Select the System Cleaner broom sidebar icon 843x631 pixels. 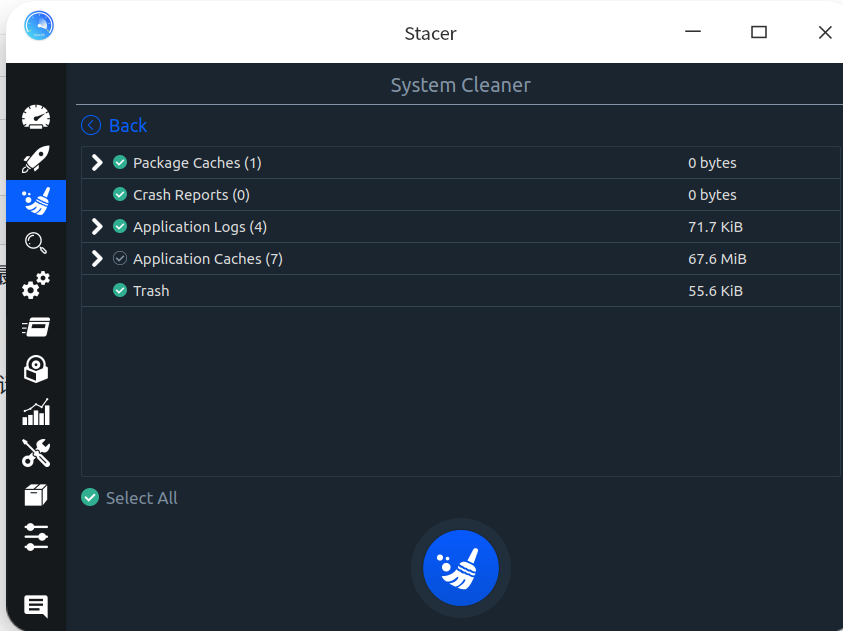[36, 201]
